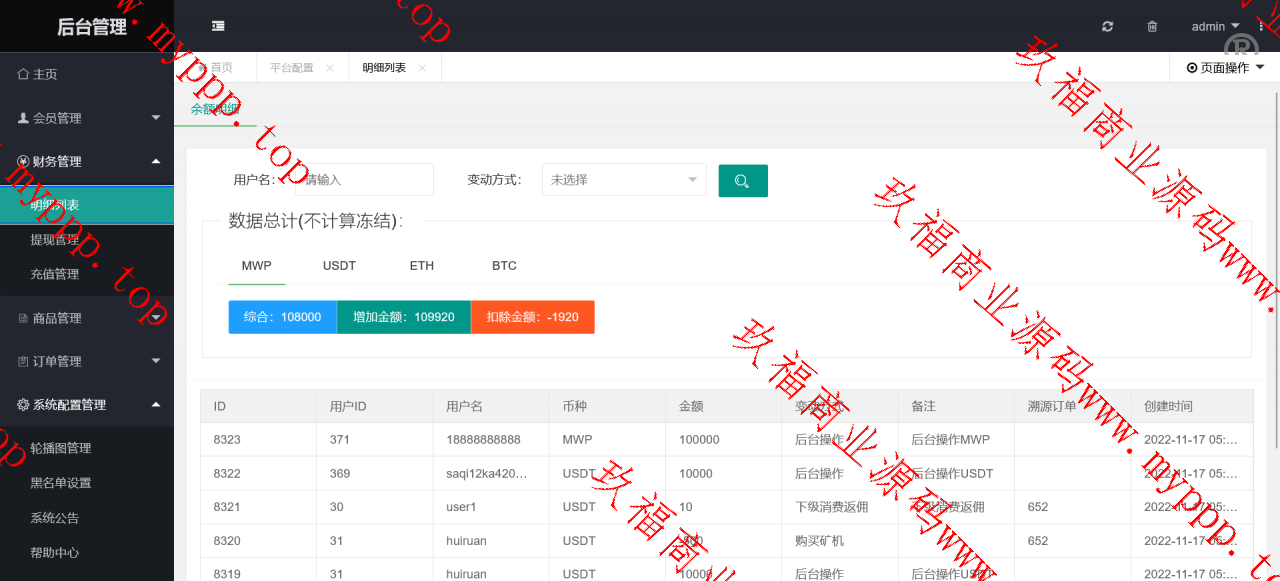Open the 页面操作 dropdown
Image resolution: width=1280 pixels, height=581 pixels.
tap(1224, 68)
